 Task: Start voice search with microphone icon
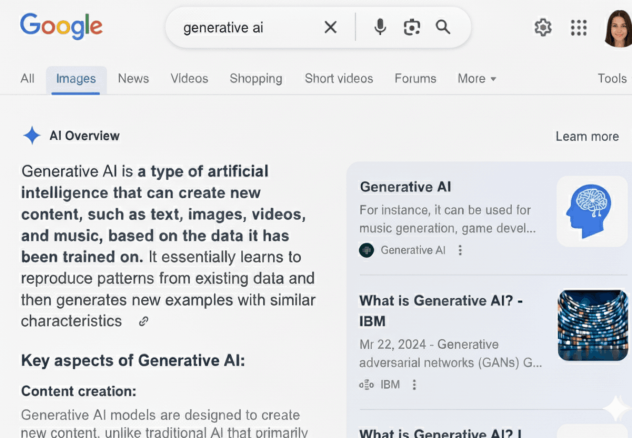(x=380, y=27)
